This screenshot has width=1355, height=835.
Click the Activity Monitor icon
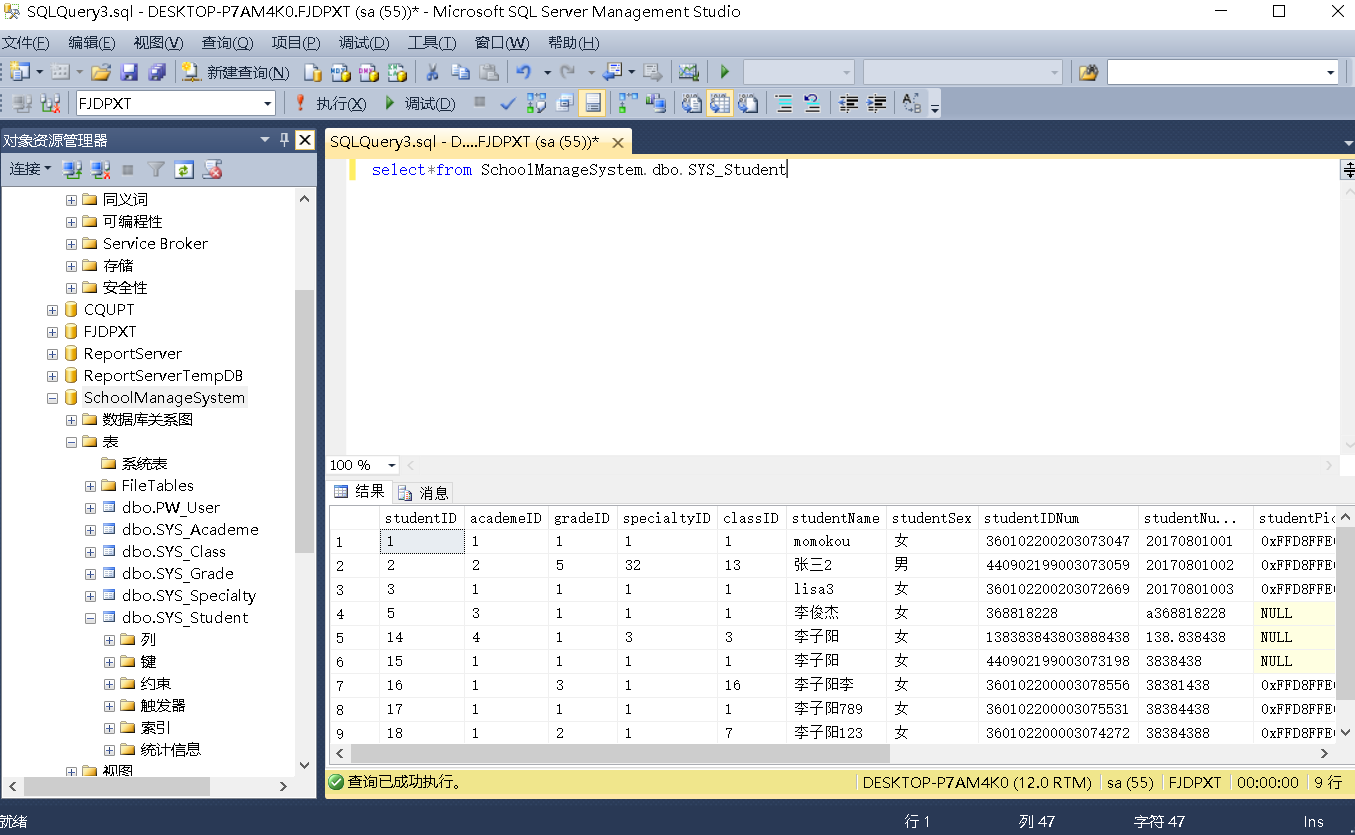point(688,72)
